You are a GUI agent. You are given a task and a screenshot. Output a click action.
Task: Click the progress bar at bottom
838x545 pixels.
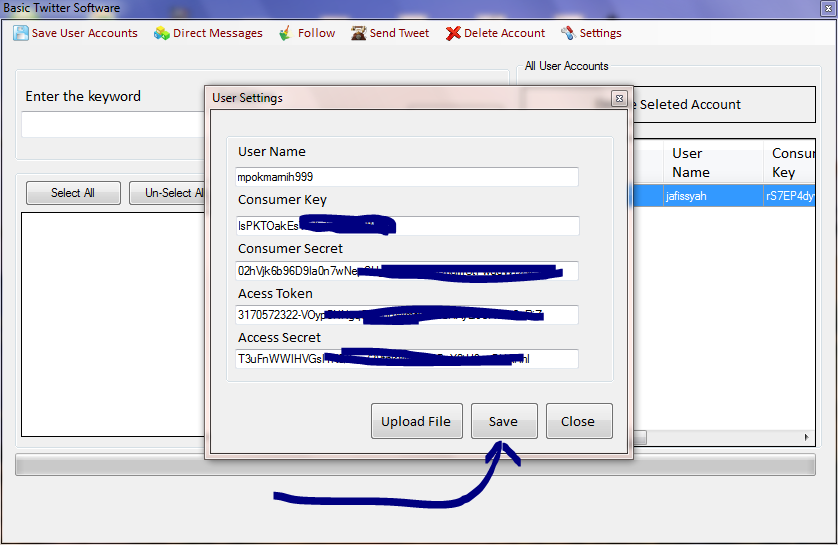pos(415,465)
